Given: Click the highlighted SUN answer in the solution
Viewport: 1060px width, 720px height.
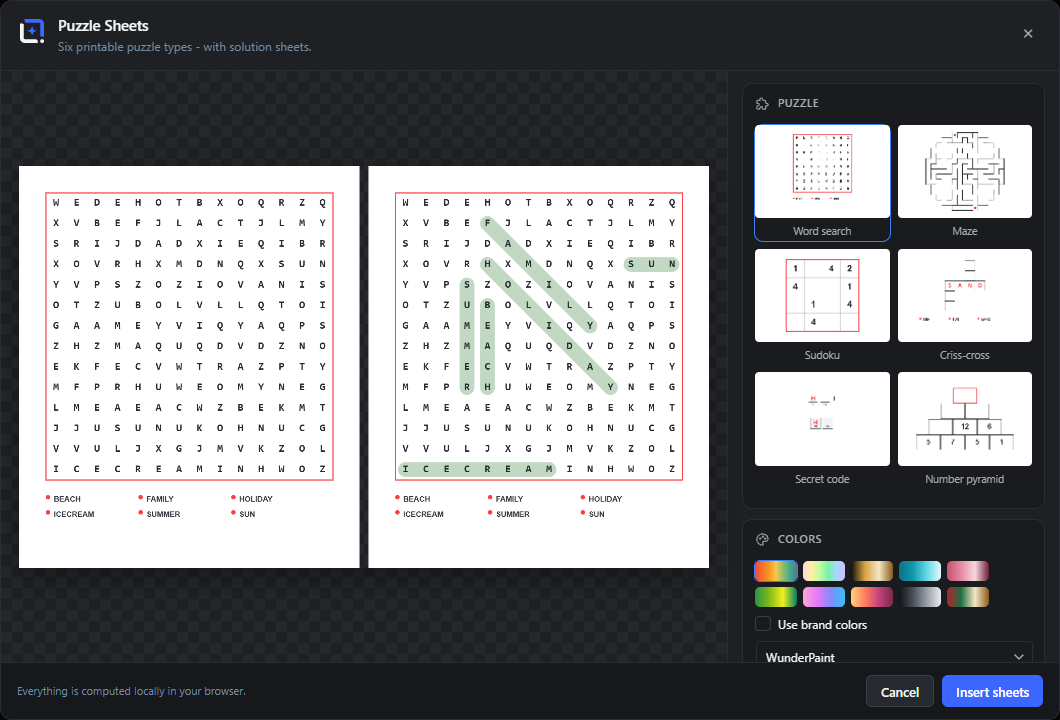Looking at the screenshot, I should (x=651, y=264).
